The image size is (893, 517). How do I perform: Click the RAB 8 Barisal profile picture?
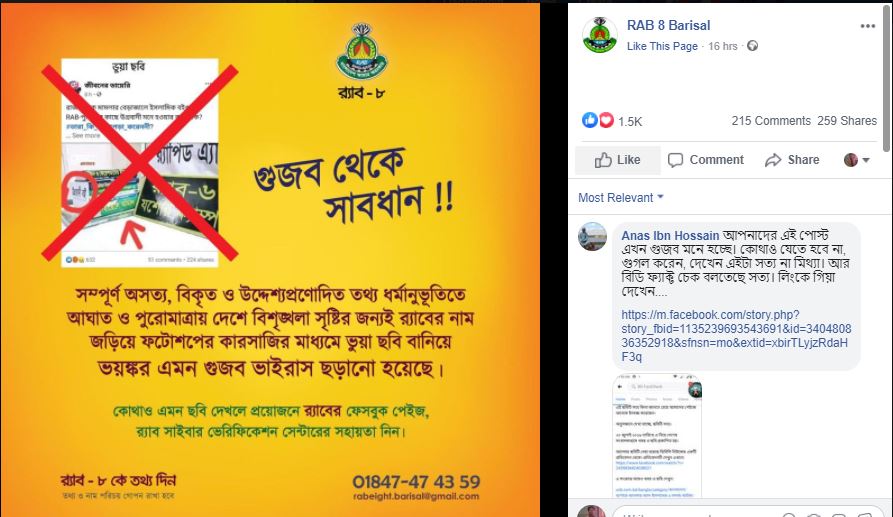click(600, 35)
